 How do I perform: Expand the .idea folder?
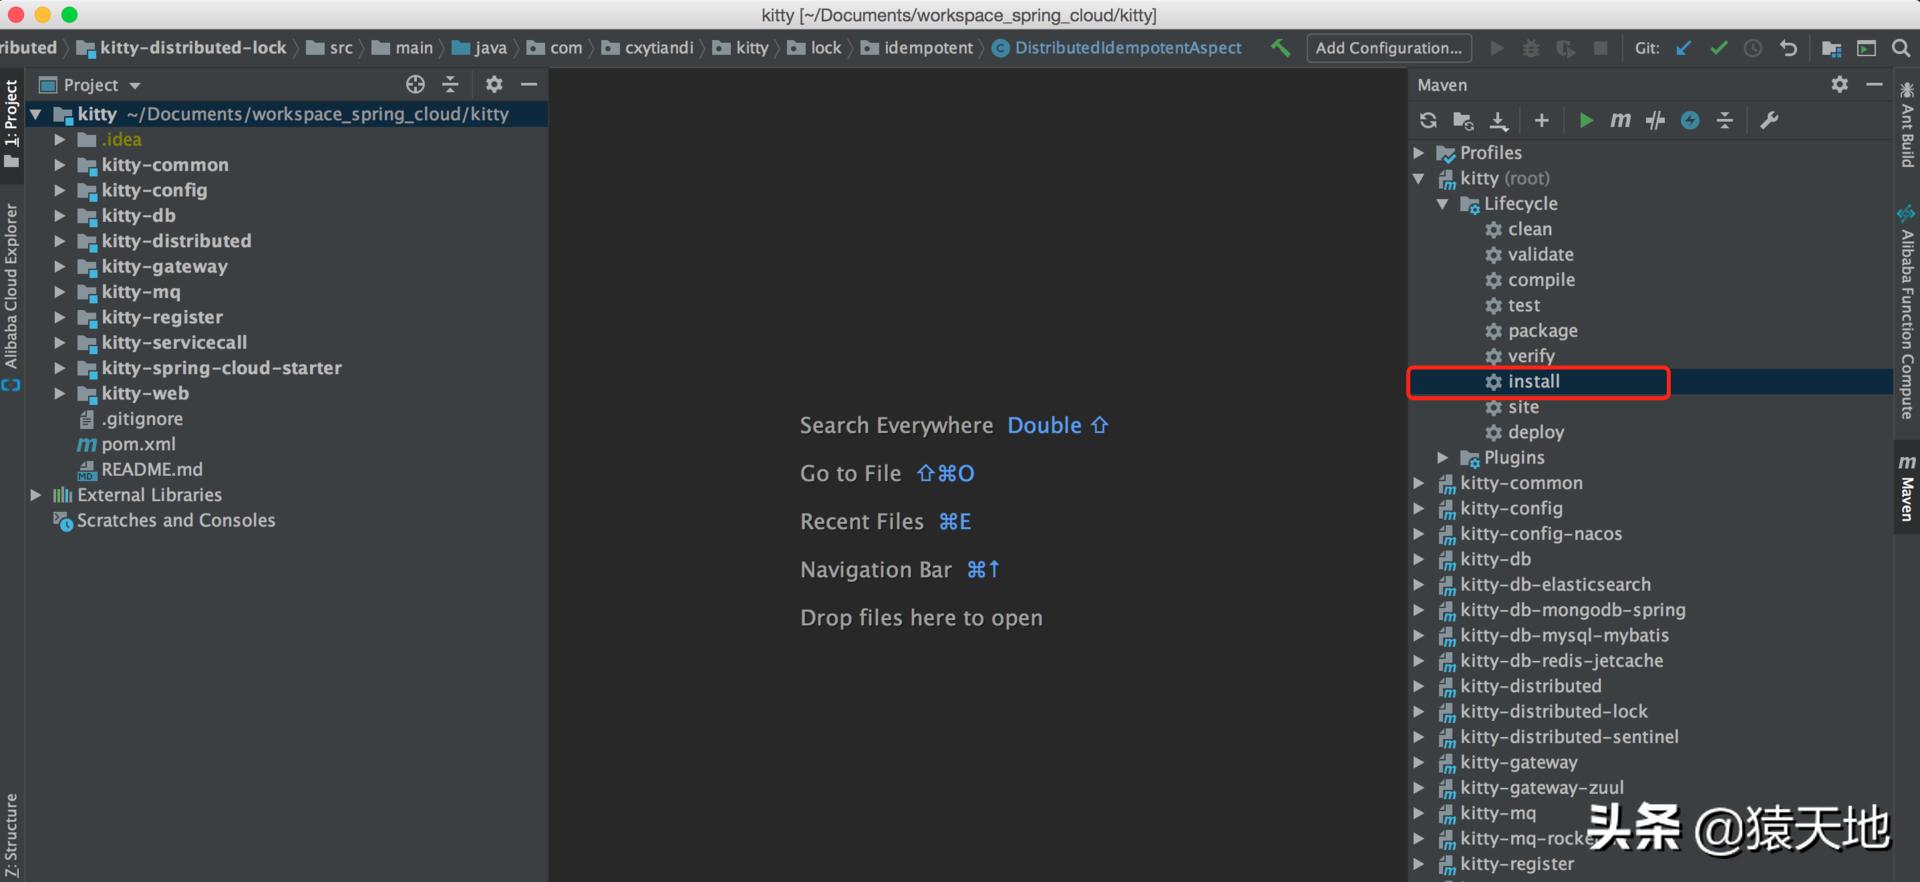click(x=60, y=140)
